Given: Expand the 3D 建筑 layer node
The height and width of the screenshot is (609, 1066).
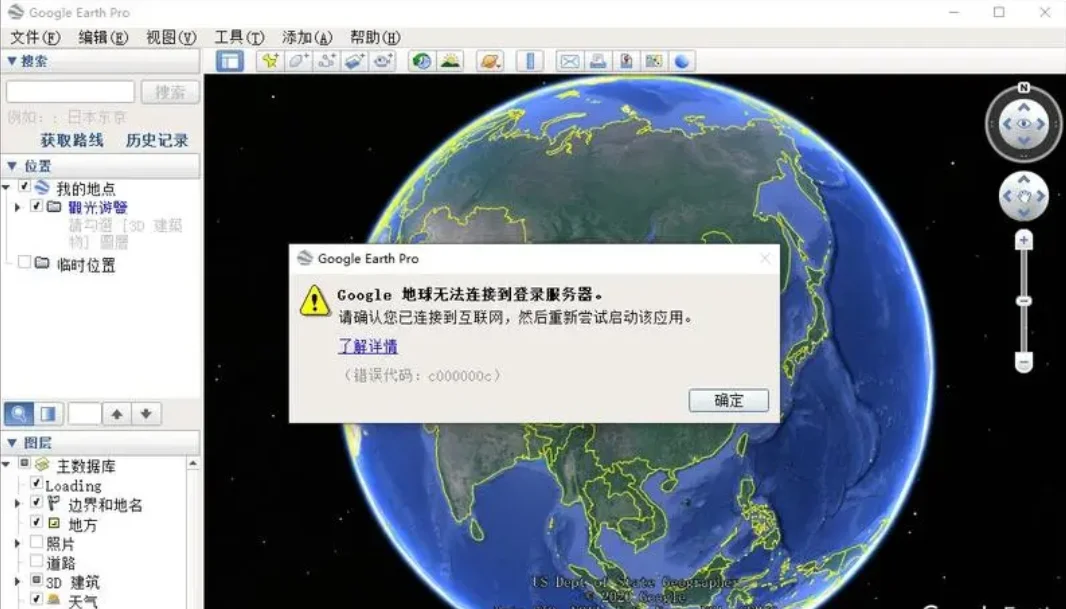Looking at the screenshot, I should 18,582.
